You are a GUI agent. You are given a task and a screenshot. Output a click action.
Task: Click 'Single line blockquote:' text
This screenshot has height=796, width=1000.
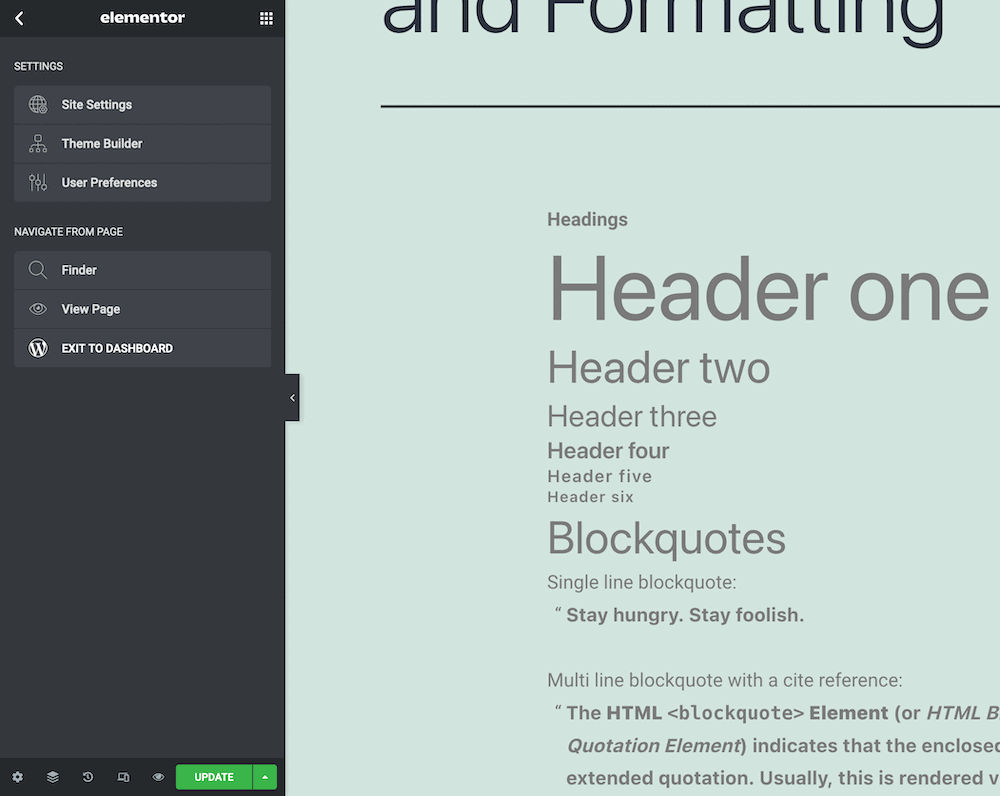(x=642, y=582)
